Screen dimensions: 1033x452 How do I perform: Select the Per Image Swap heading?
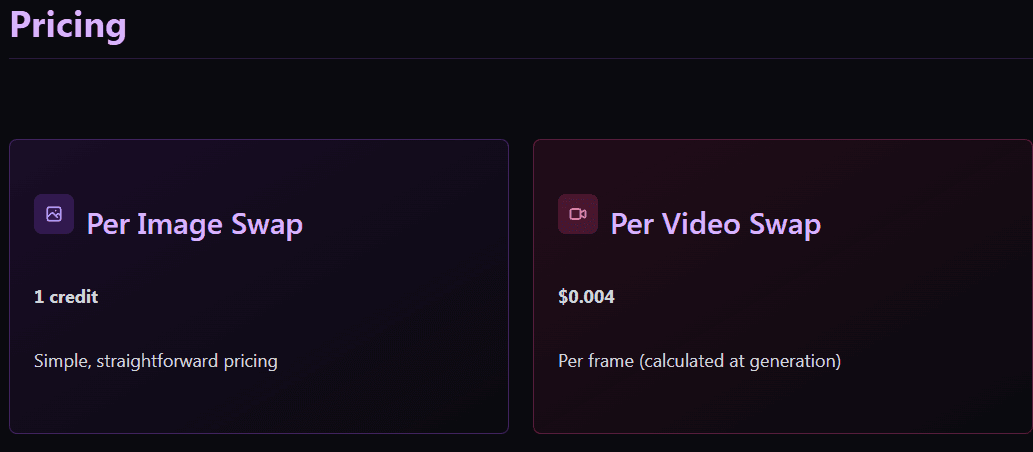[x=194, y=224]
